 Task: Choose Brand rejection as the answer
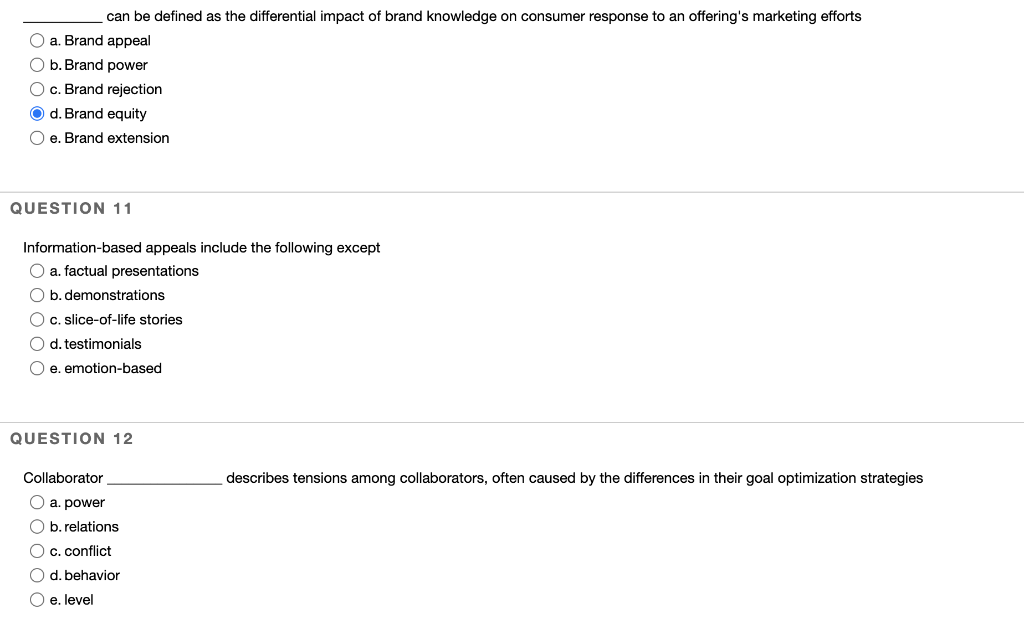(x=37, y=89)
